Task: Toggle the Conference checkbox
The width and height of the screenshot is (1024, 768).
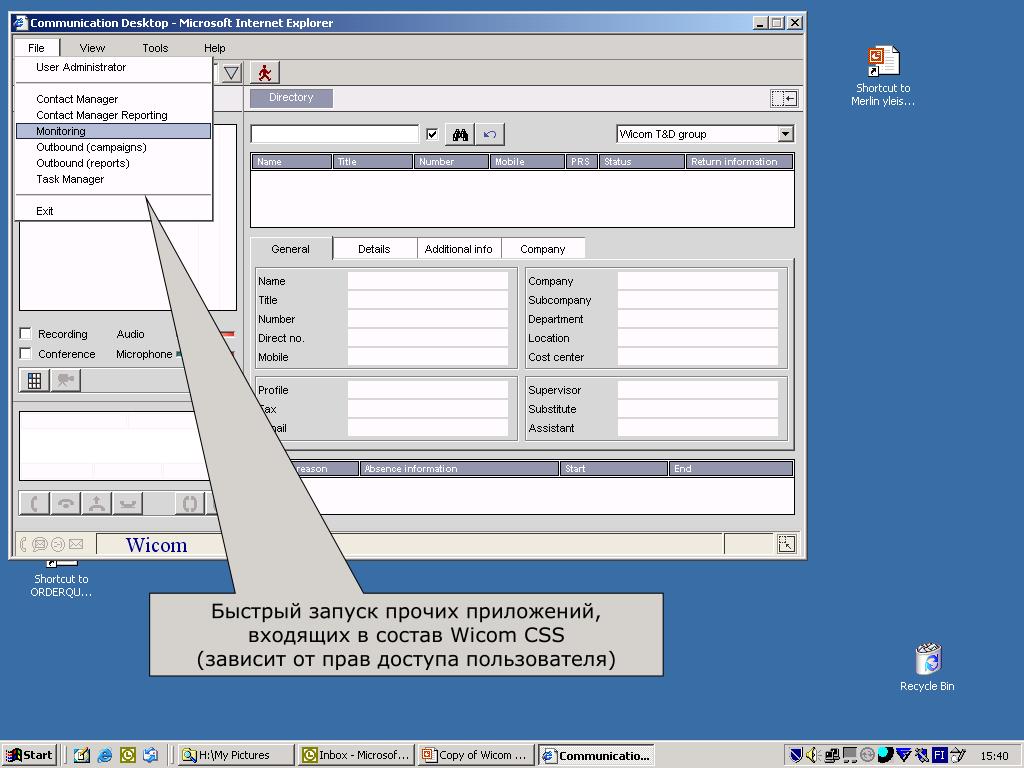Action: (25, 353)
